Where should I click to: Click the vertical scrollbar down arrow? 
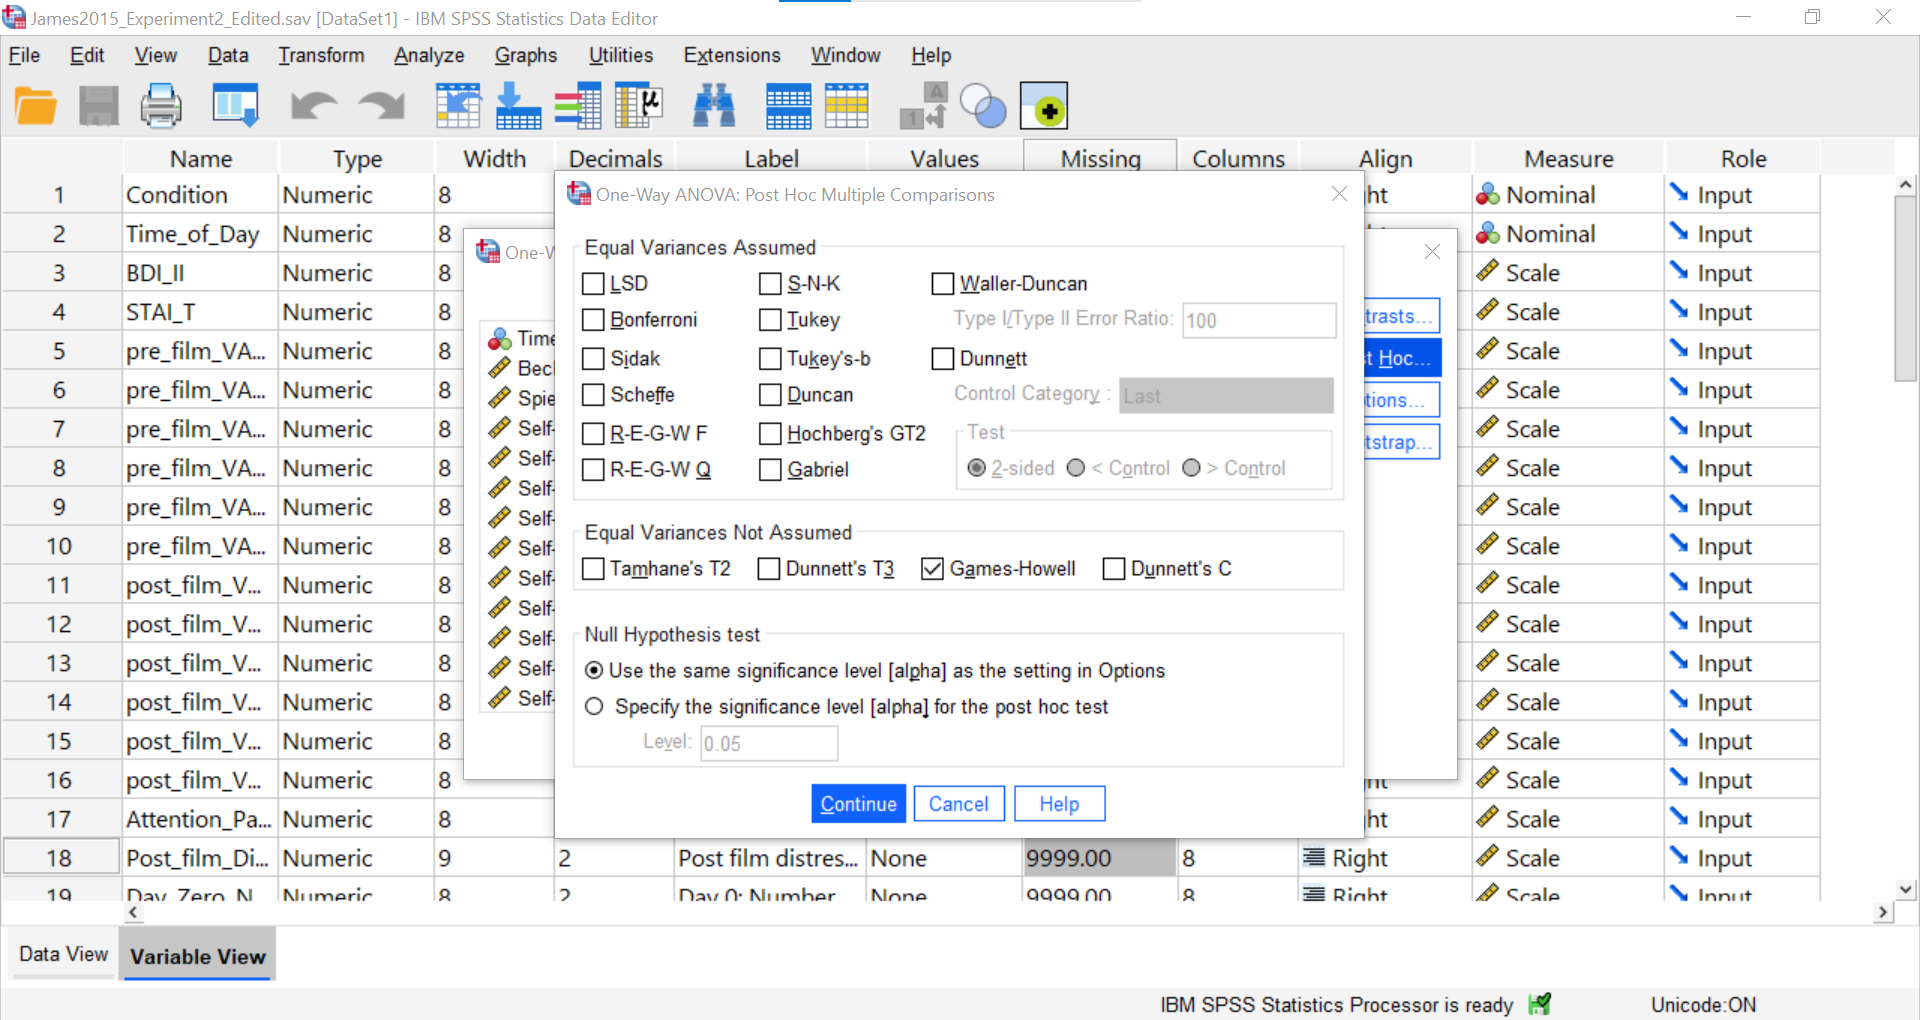pyautogui.click(x=1906, y=890)
